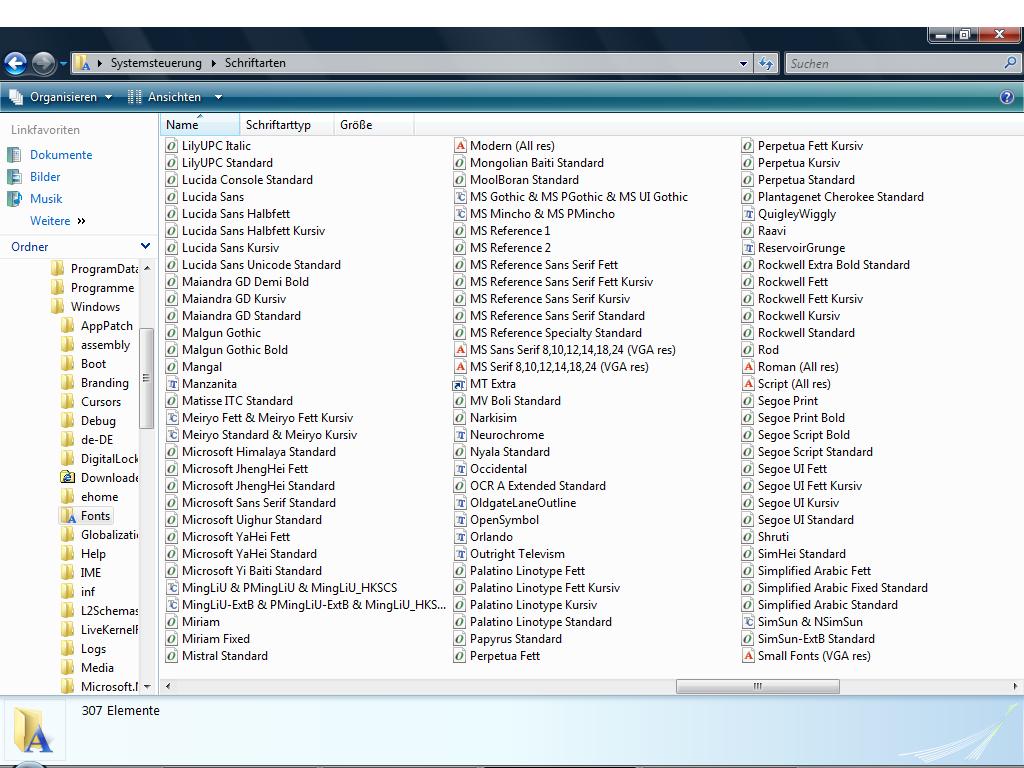Select the Segoe UI Standard font
Screen dimensions: 1024x768
point(805,520)
